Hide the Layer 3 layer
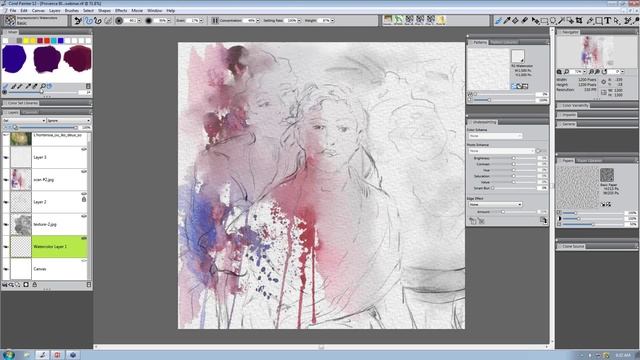The height and width of the screenshot is (360, 640). click(x=6, y=157)
